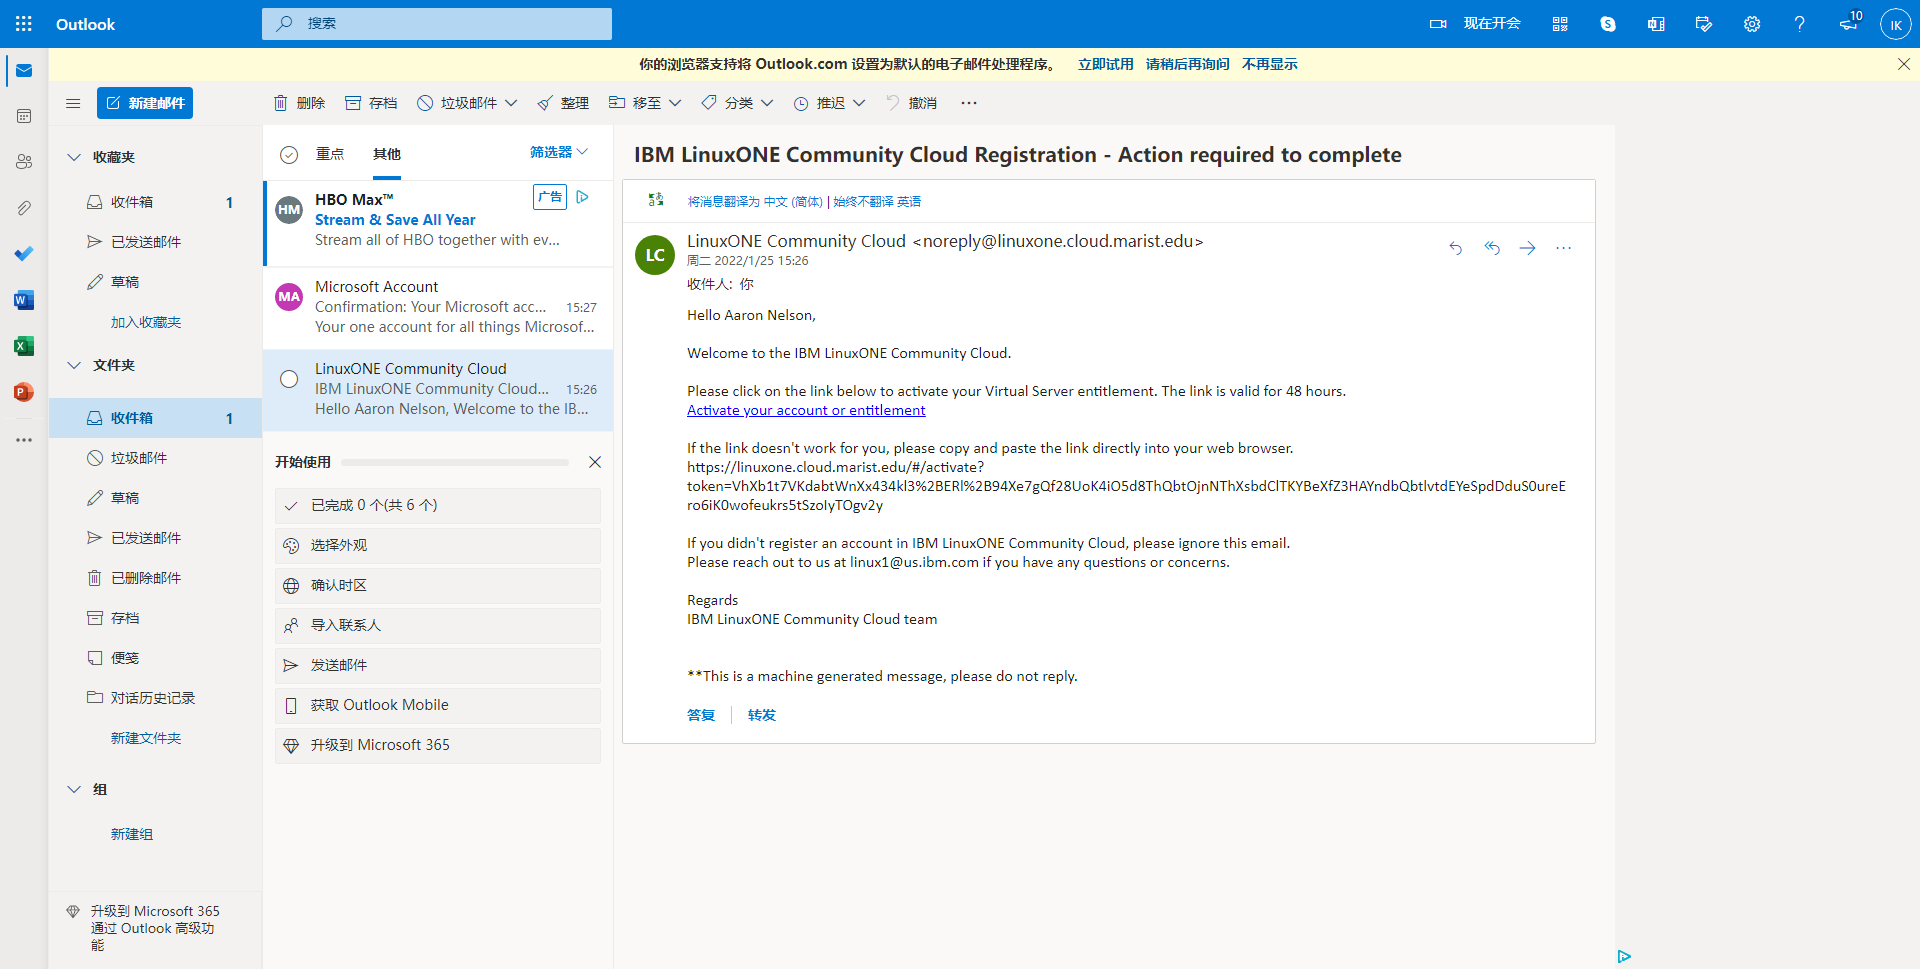Select the LinuxONE Community Cloud message circle
Viewport: 1920px width, 969px height.
(x=289, y=379)
